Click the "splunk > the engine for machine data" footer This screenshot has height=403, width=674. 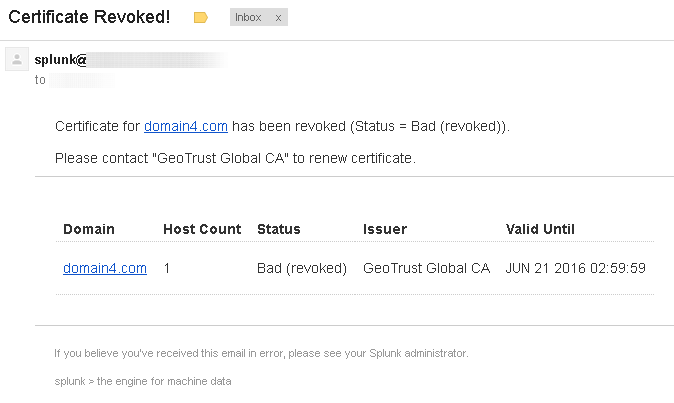tap(144, 381)
